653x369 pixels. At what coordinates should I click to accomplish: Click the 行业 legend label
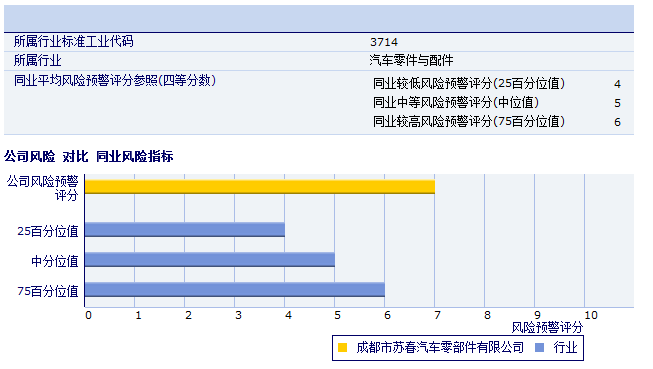[x=565, y=347]
